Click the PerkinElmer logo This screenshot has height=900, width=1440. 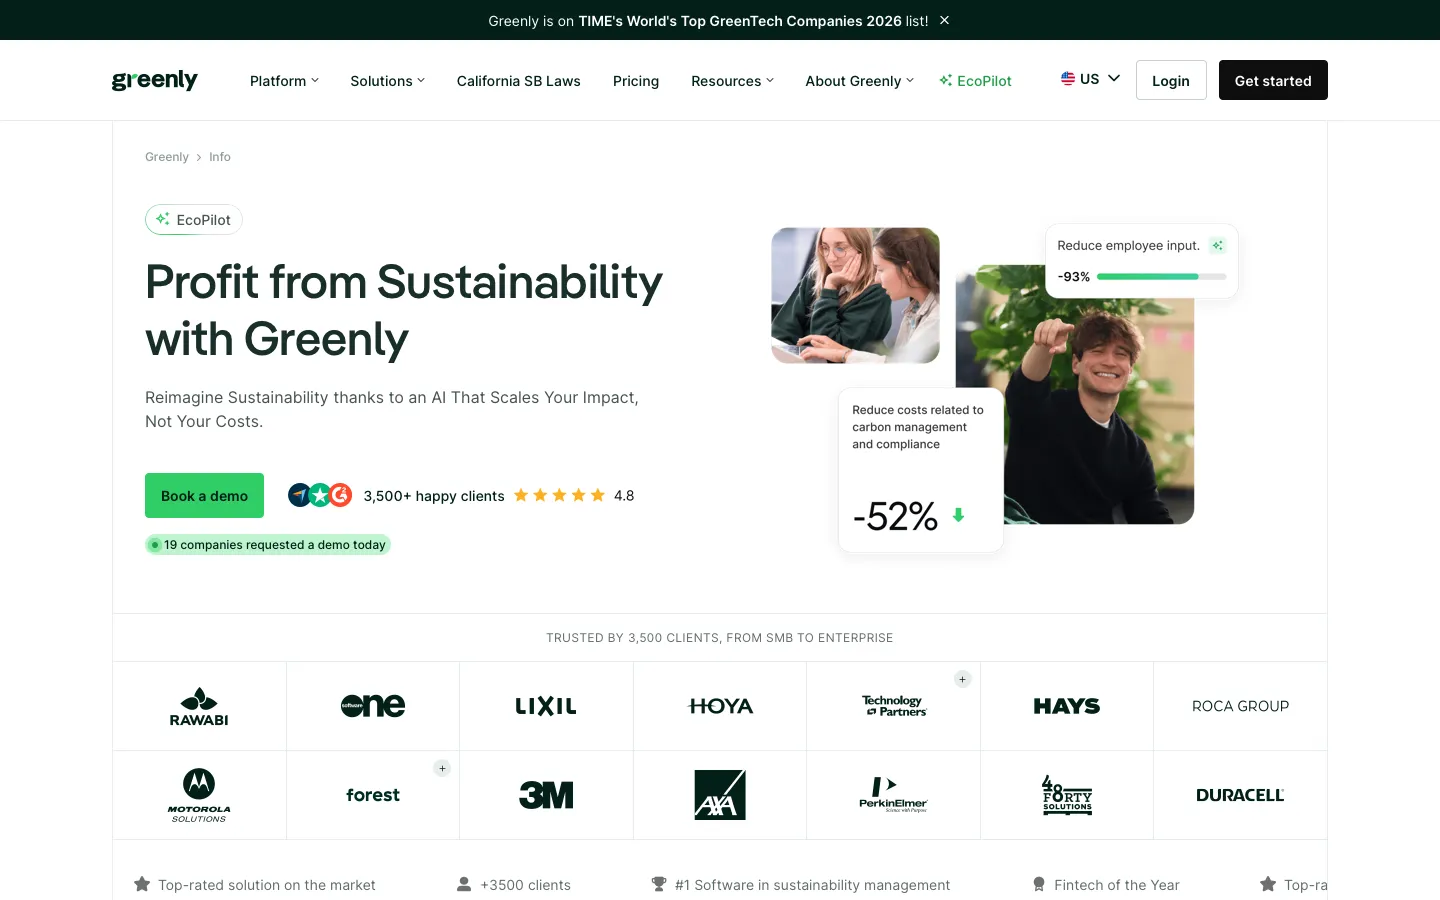coord(893,795)
